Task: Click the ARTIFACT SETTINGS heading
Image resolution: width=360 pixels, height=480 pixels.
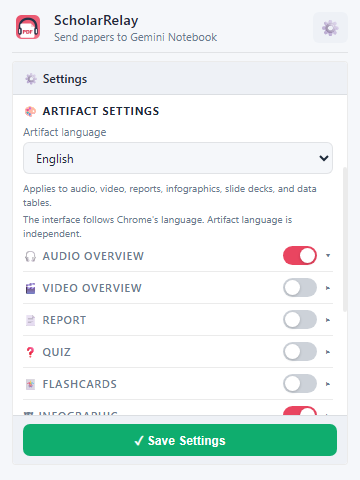Action: click(x=101, y=111)
